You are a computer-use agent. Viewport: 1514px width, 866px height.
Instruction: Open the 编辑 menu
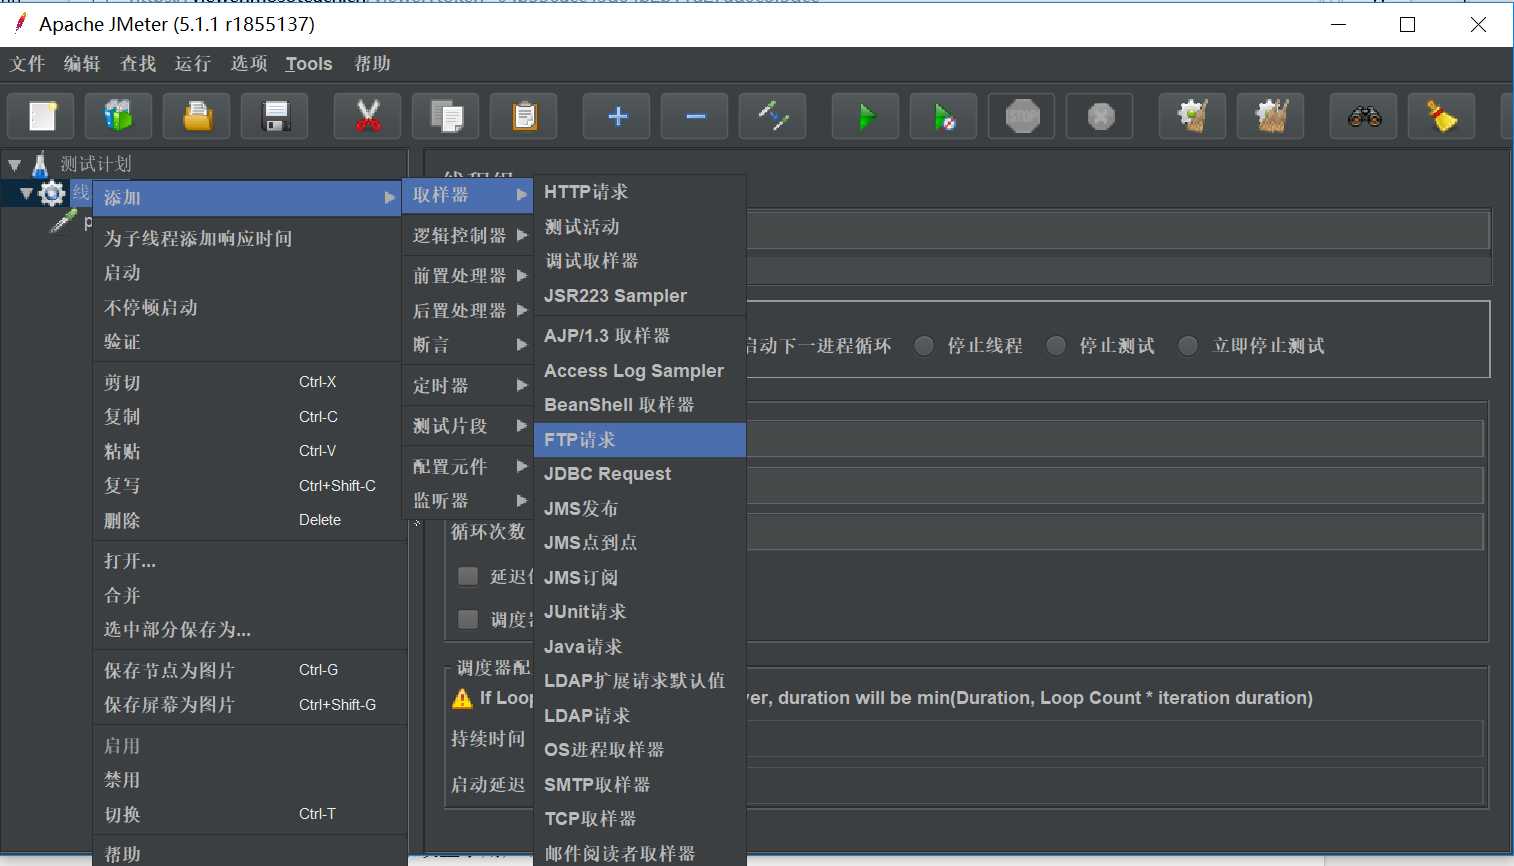tap(83, 64)
